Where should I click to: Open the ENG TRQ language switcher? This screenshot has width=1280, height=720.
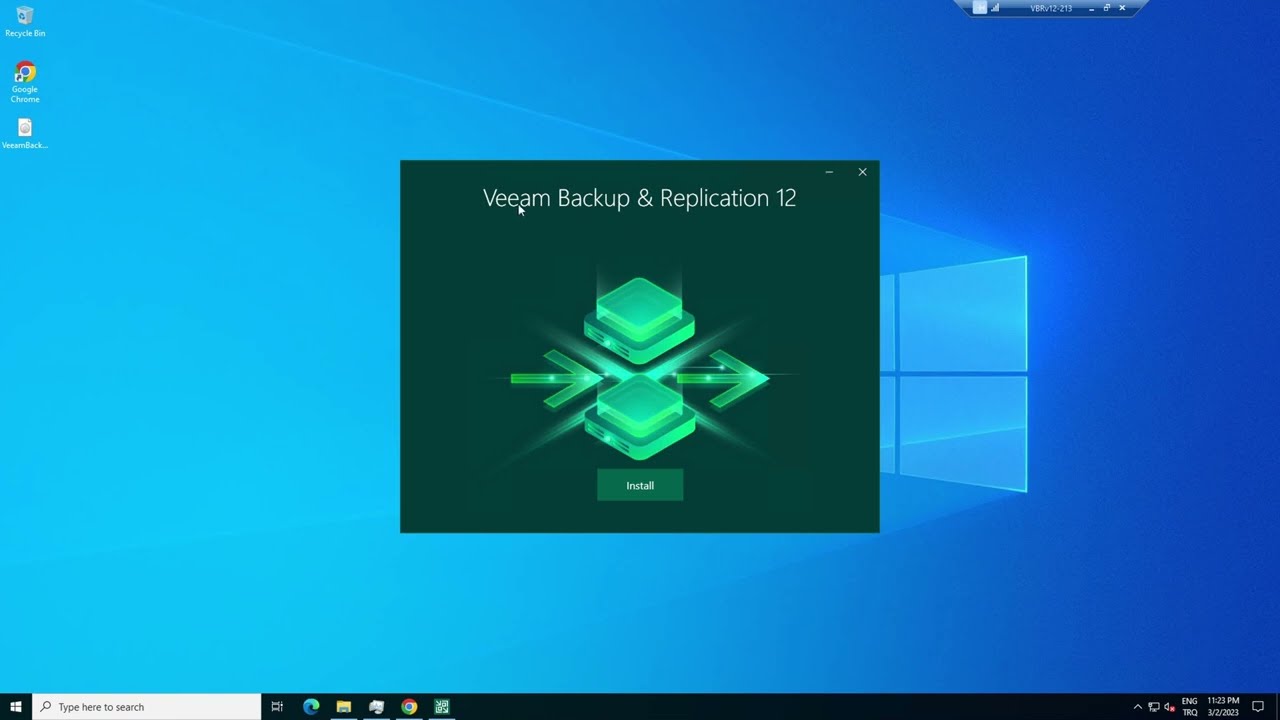[x=1190, y=707]
